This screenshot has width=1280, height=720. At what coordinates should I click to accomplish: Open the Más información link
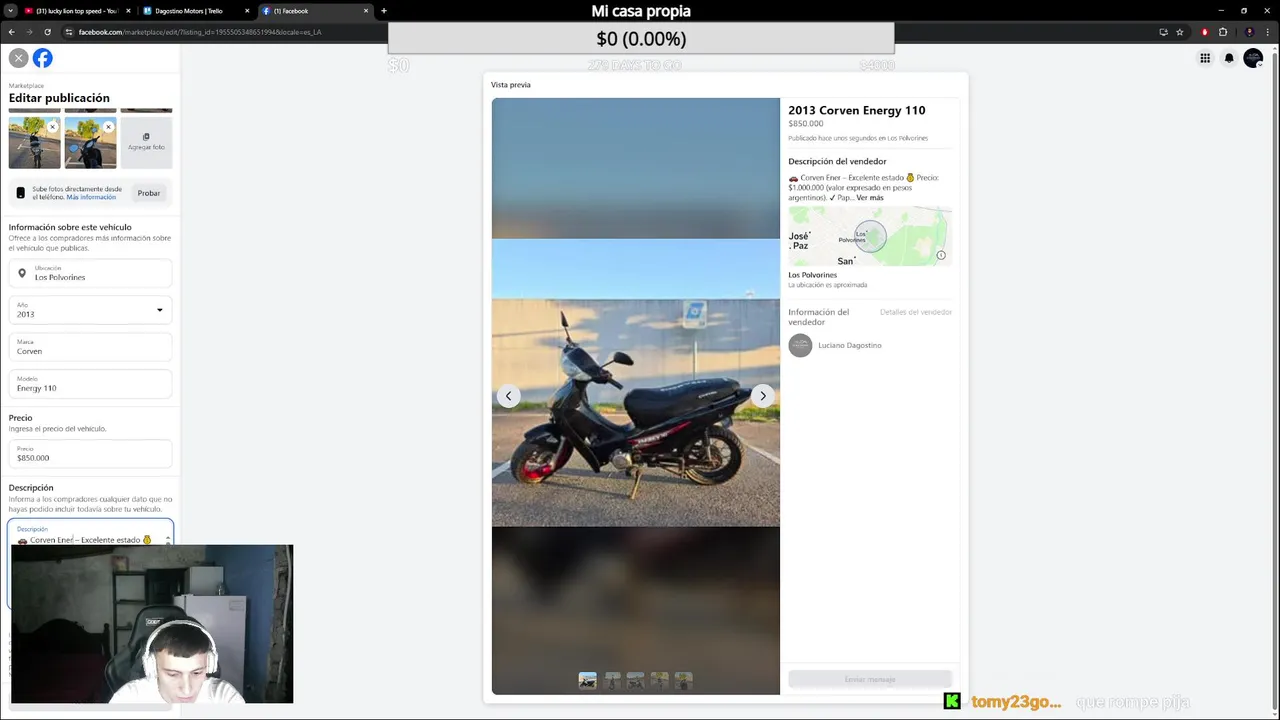click(91, 197)
